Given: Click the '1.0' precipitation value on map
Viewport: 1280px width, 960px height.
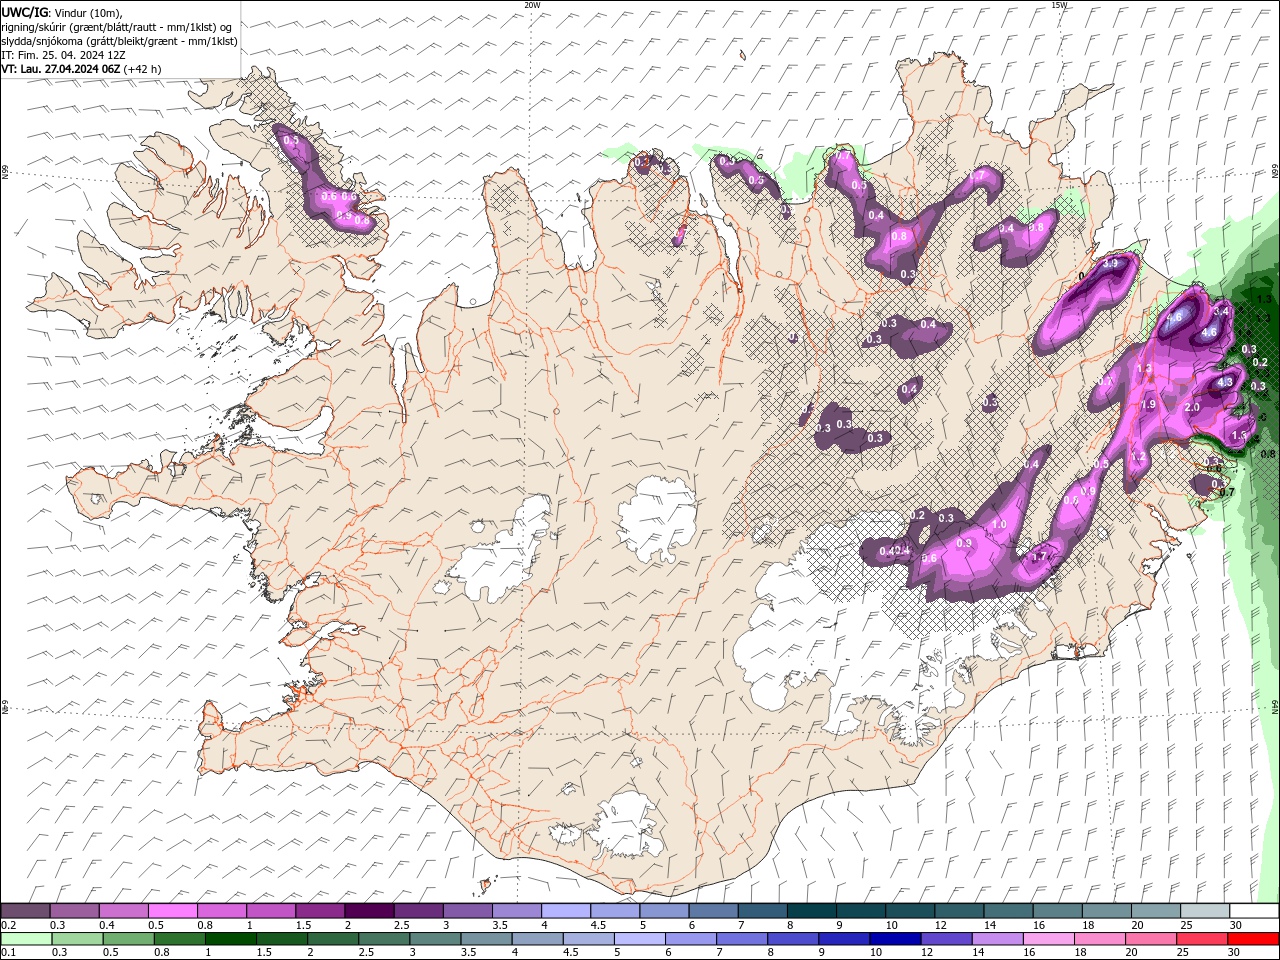Looking at the screenshot, I should [x=998, y=525].
